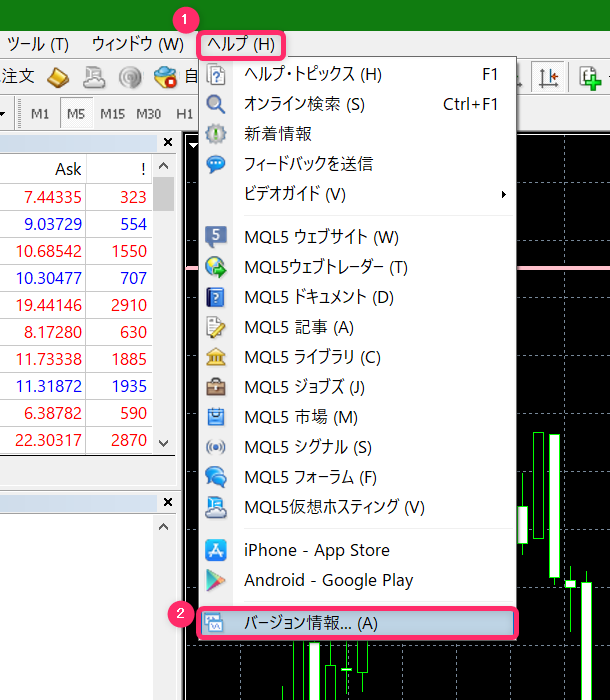Click lower panel scroll up arrow

(163, 527)
